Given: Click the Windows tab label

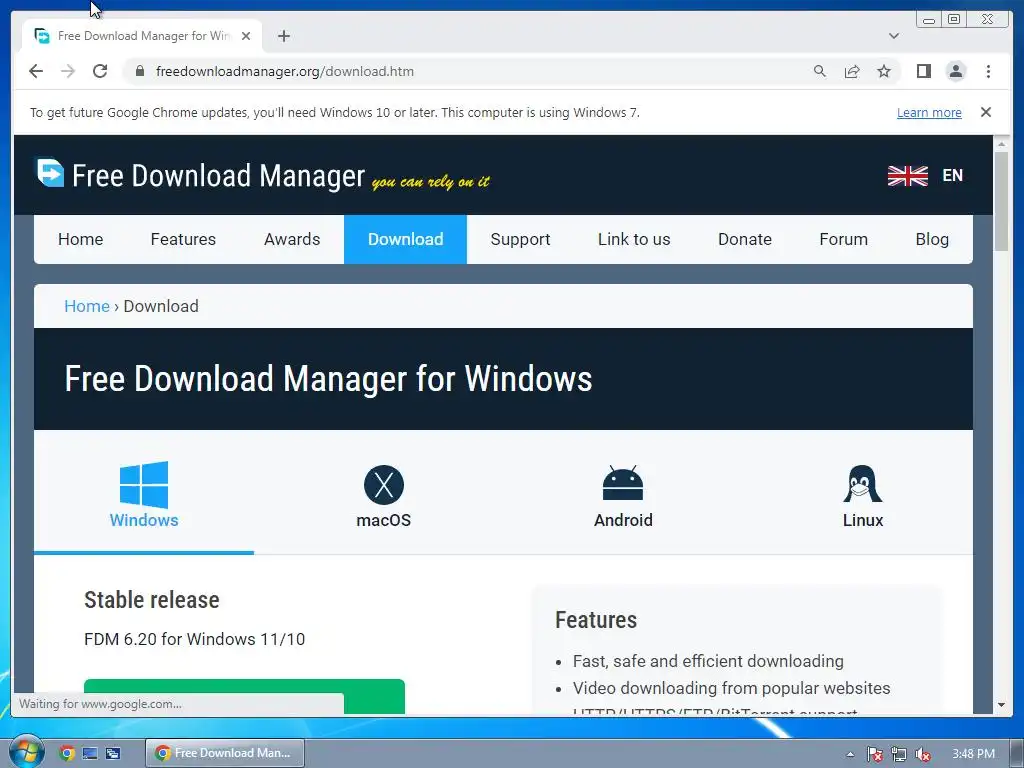Looking at the screenshot, I should tap(144, 520).
